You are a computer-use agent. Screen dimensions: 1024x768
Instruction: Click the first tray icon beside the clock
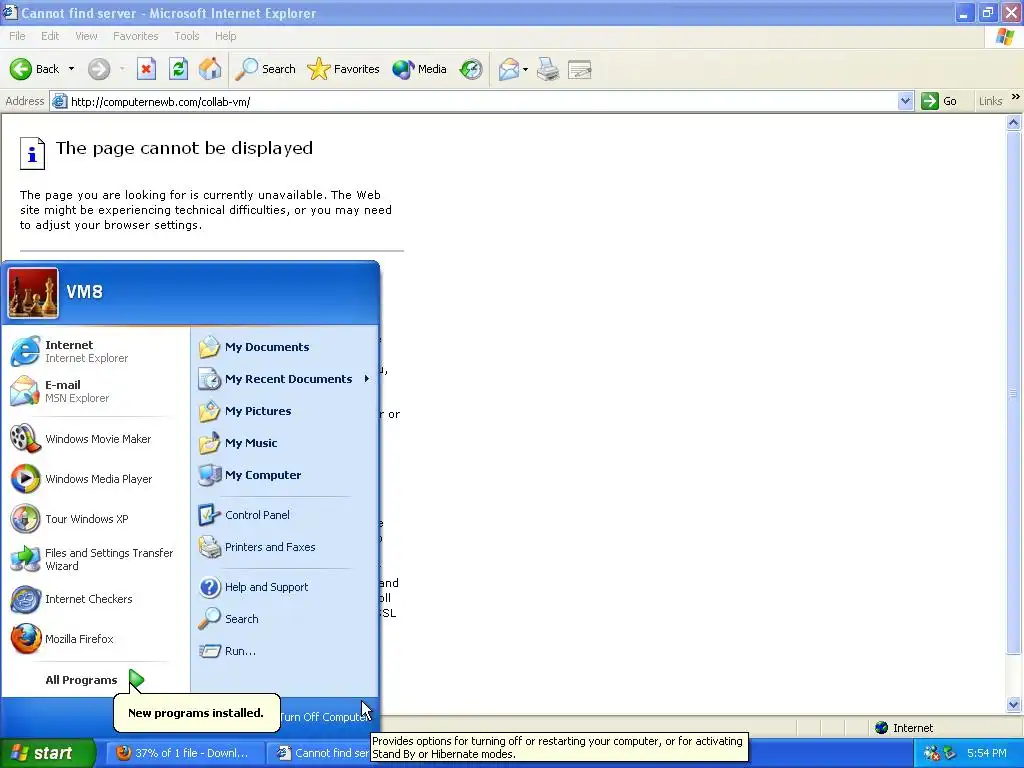[x=931, y=753]
